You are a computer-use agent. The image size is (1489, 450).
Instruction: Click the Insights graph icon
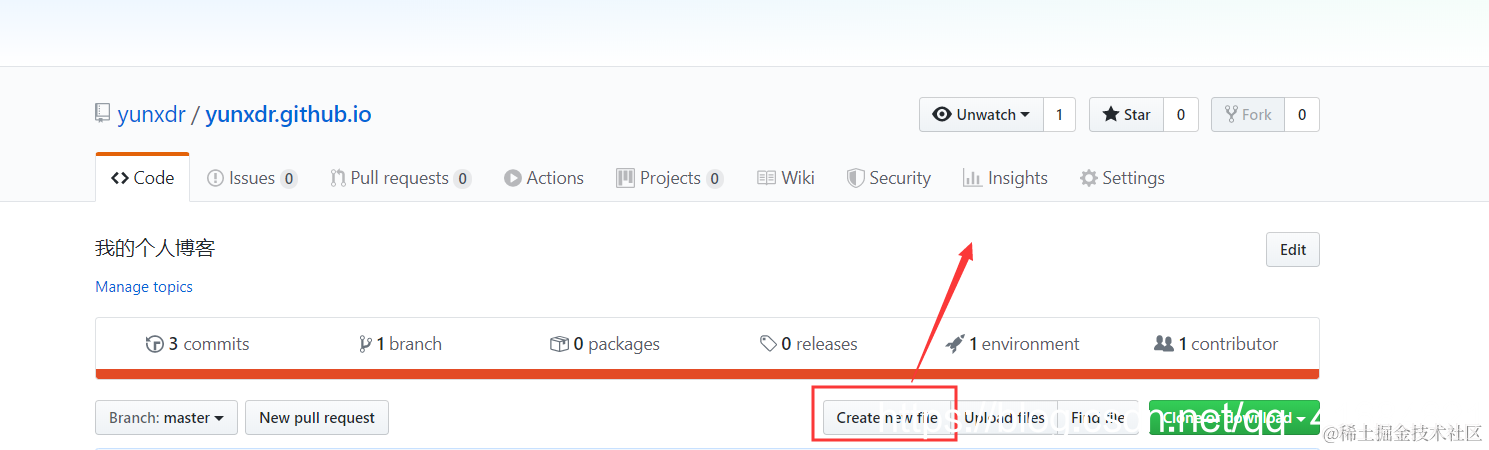pos(972,178)
